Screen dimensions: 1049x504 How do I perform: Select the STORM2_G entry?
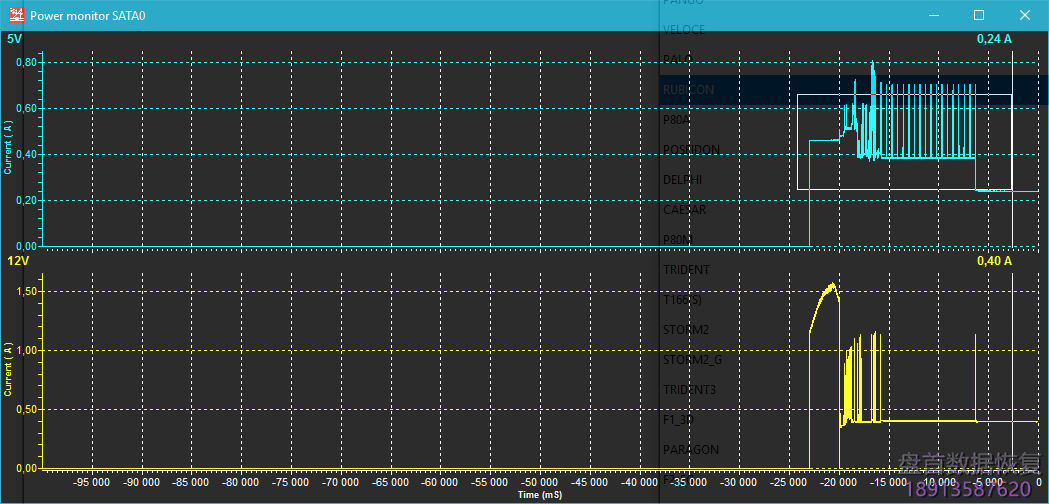691,360
